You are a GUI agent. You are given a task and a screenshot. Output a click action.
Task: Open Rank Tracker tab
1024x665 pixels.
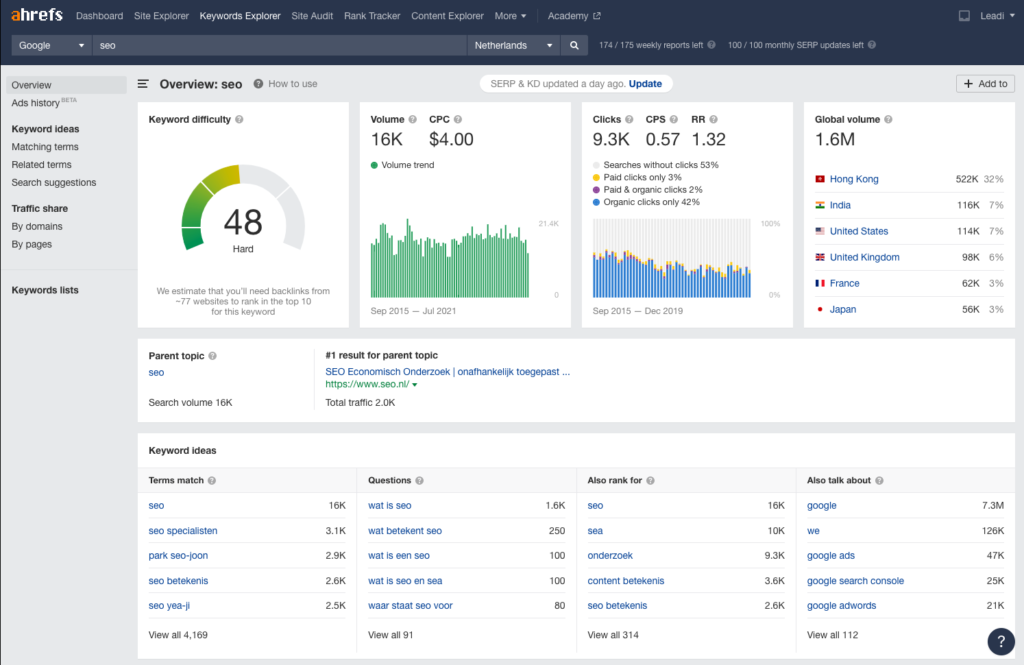point(372,16)
